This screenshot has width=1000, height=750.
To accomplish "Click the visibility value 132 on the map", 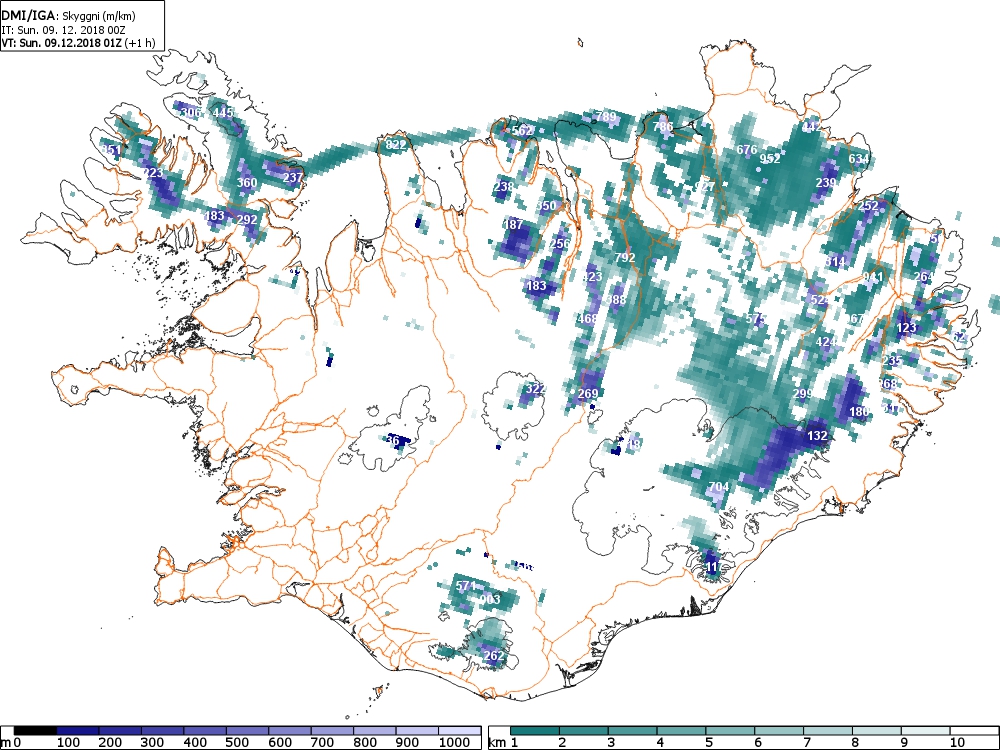I will [817, 436].
